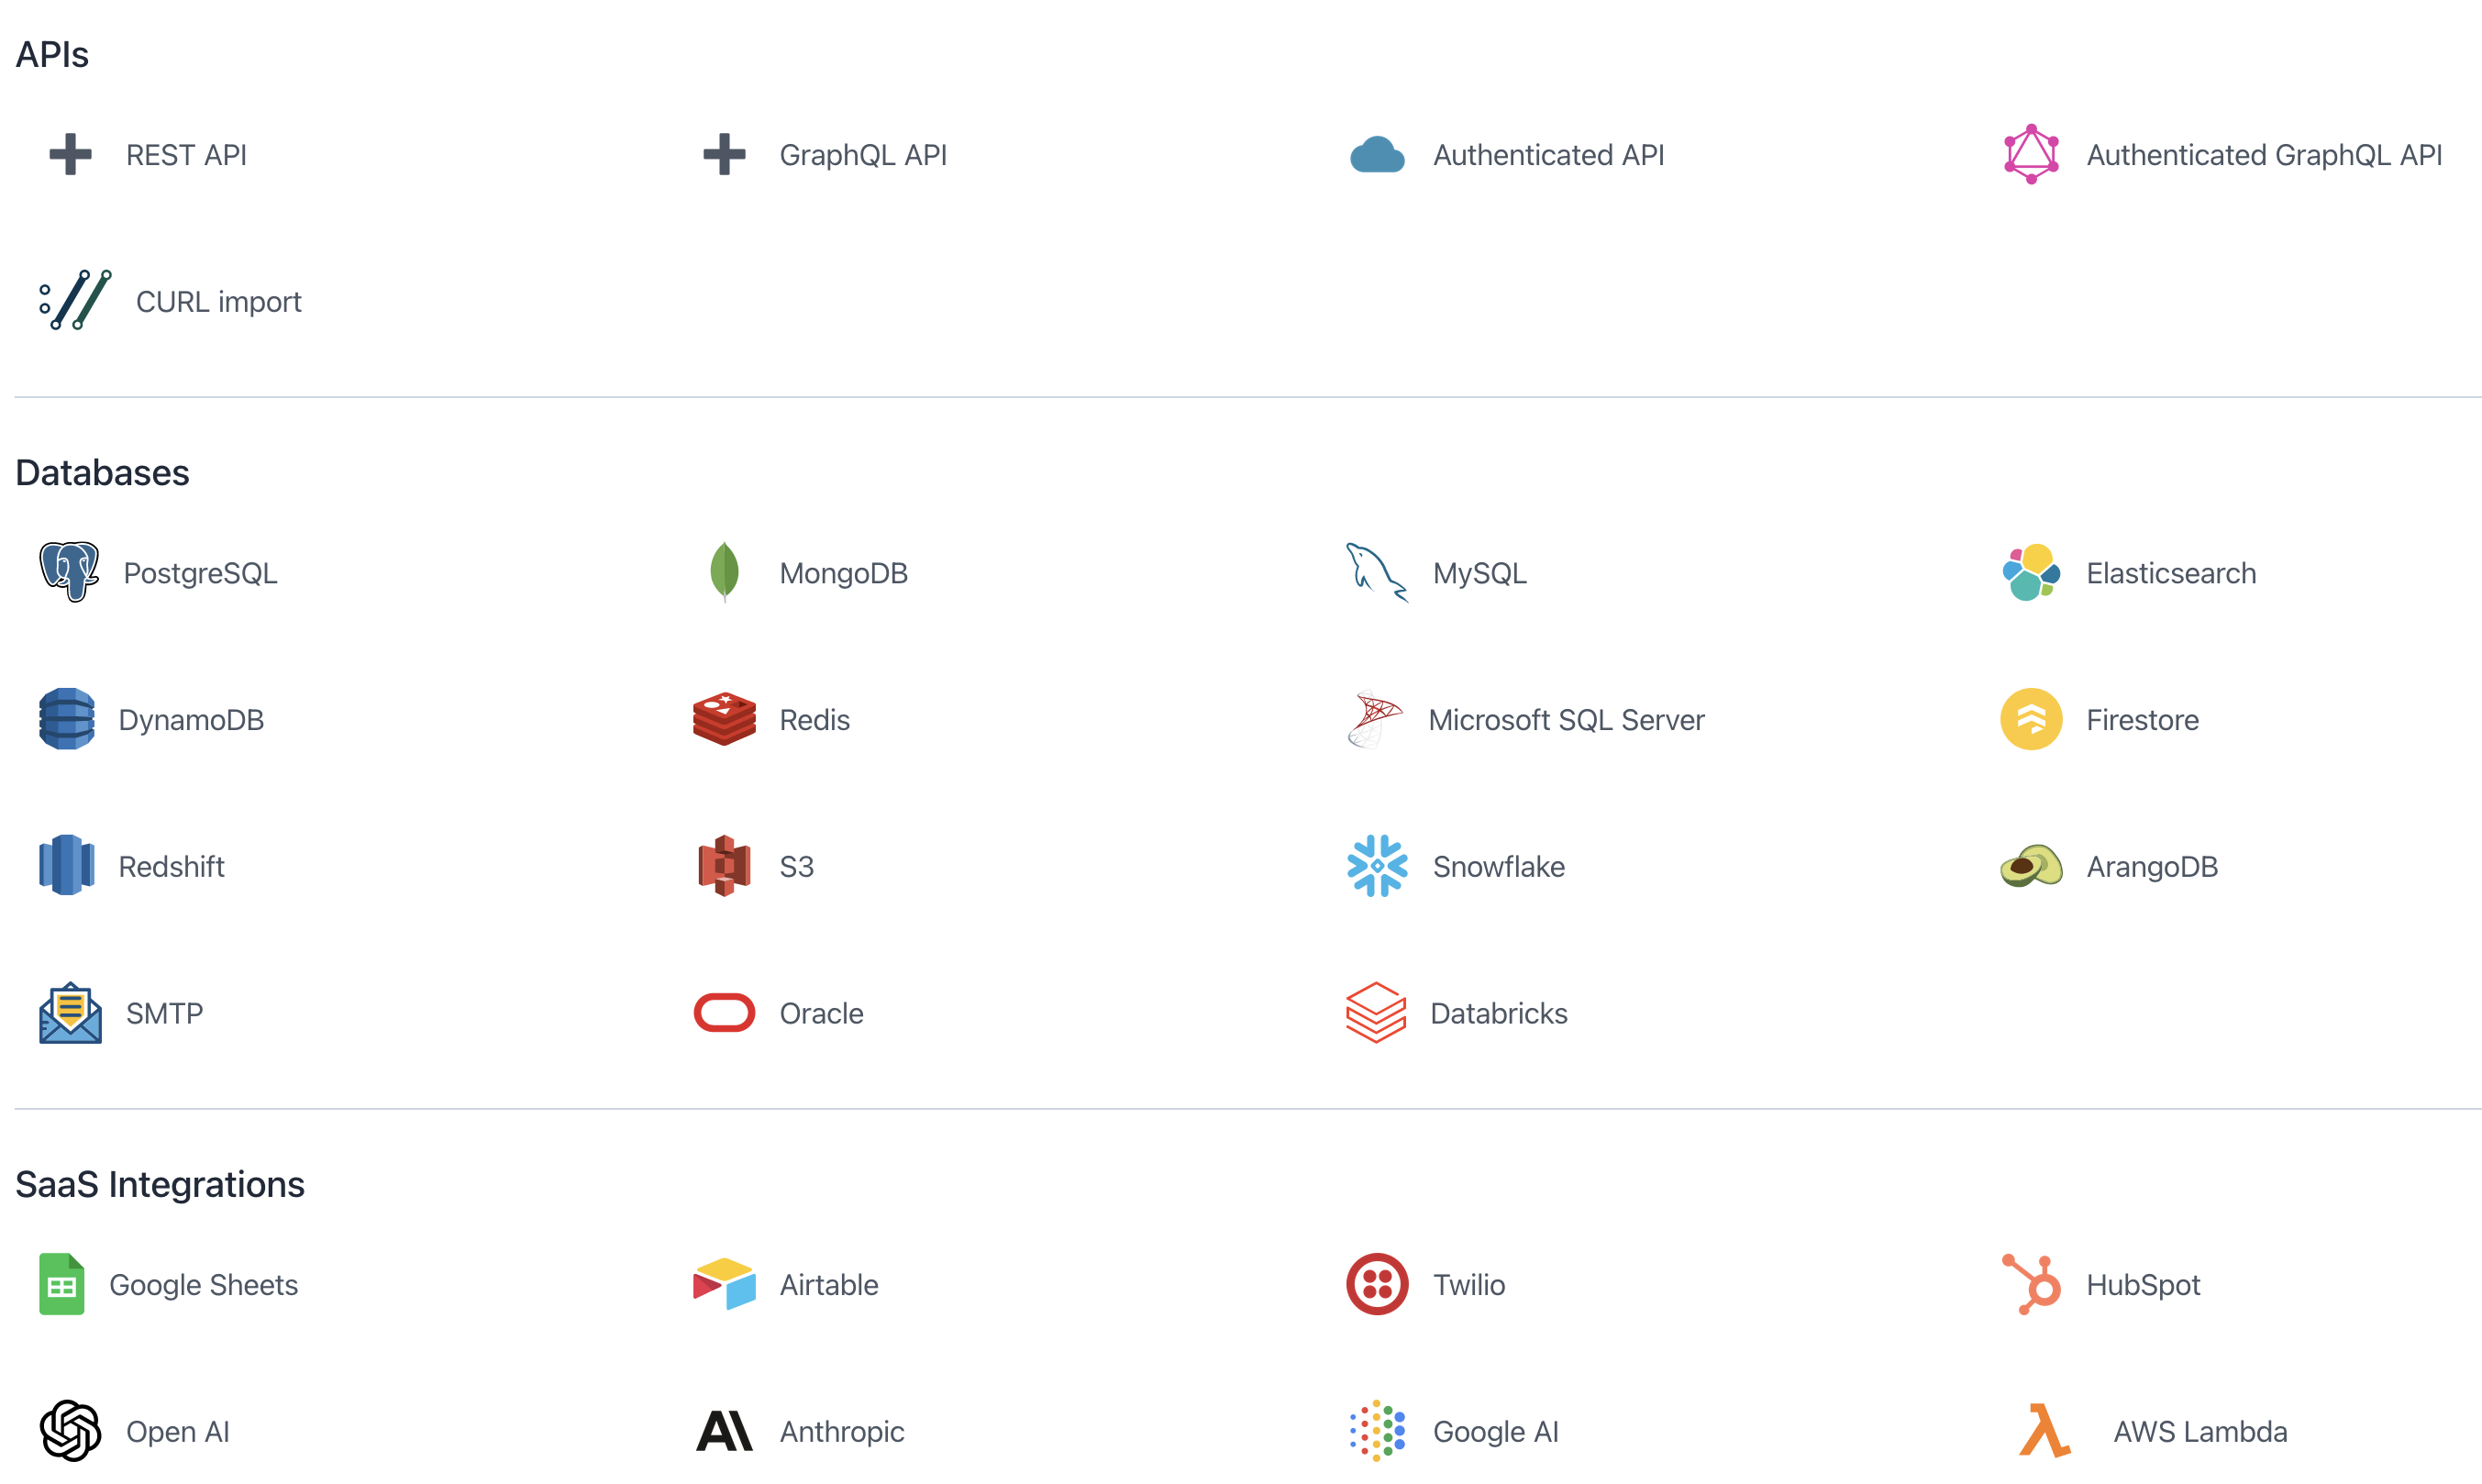Click the Databases section header
This screenshot has width=2482, height=1484.
(x=101, y=471)
